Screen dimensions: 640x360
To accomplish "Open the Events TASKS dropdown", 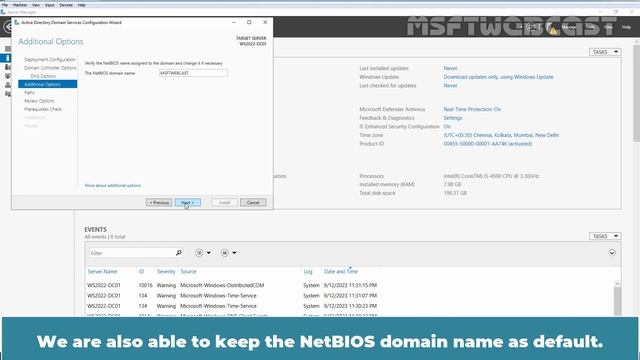I will [605, 236].
